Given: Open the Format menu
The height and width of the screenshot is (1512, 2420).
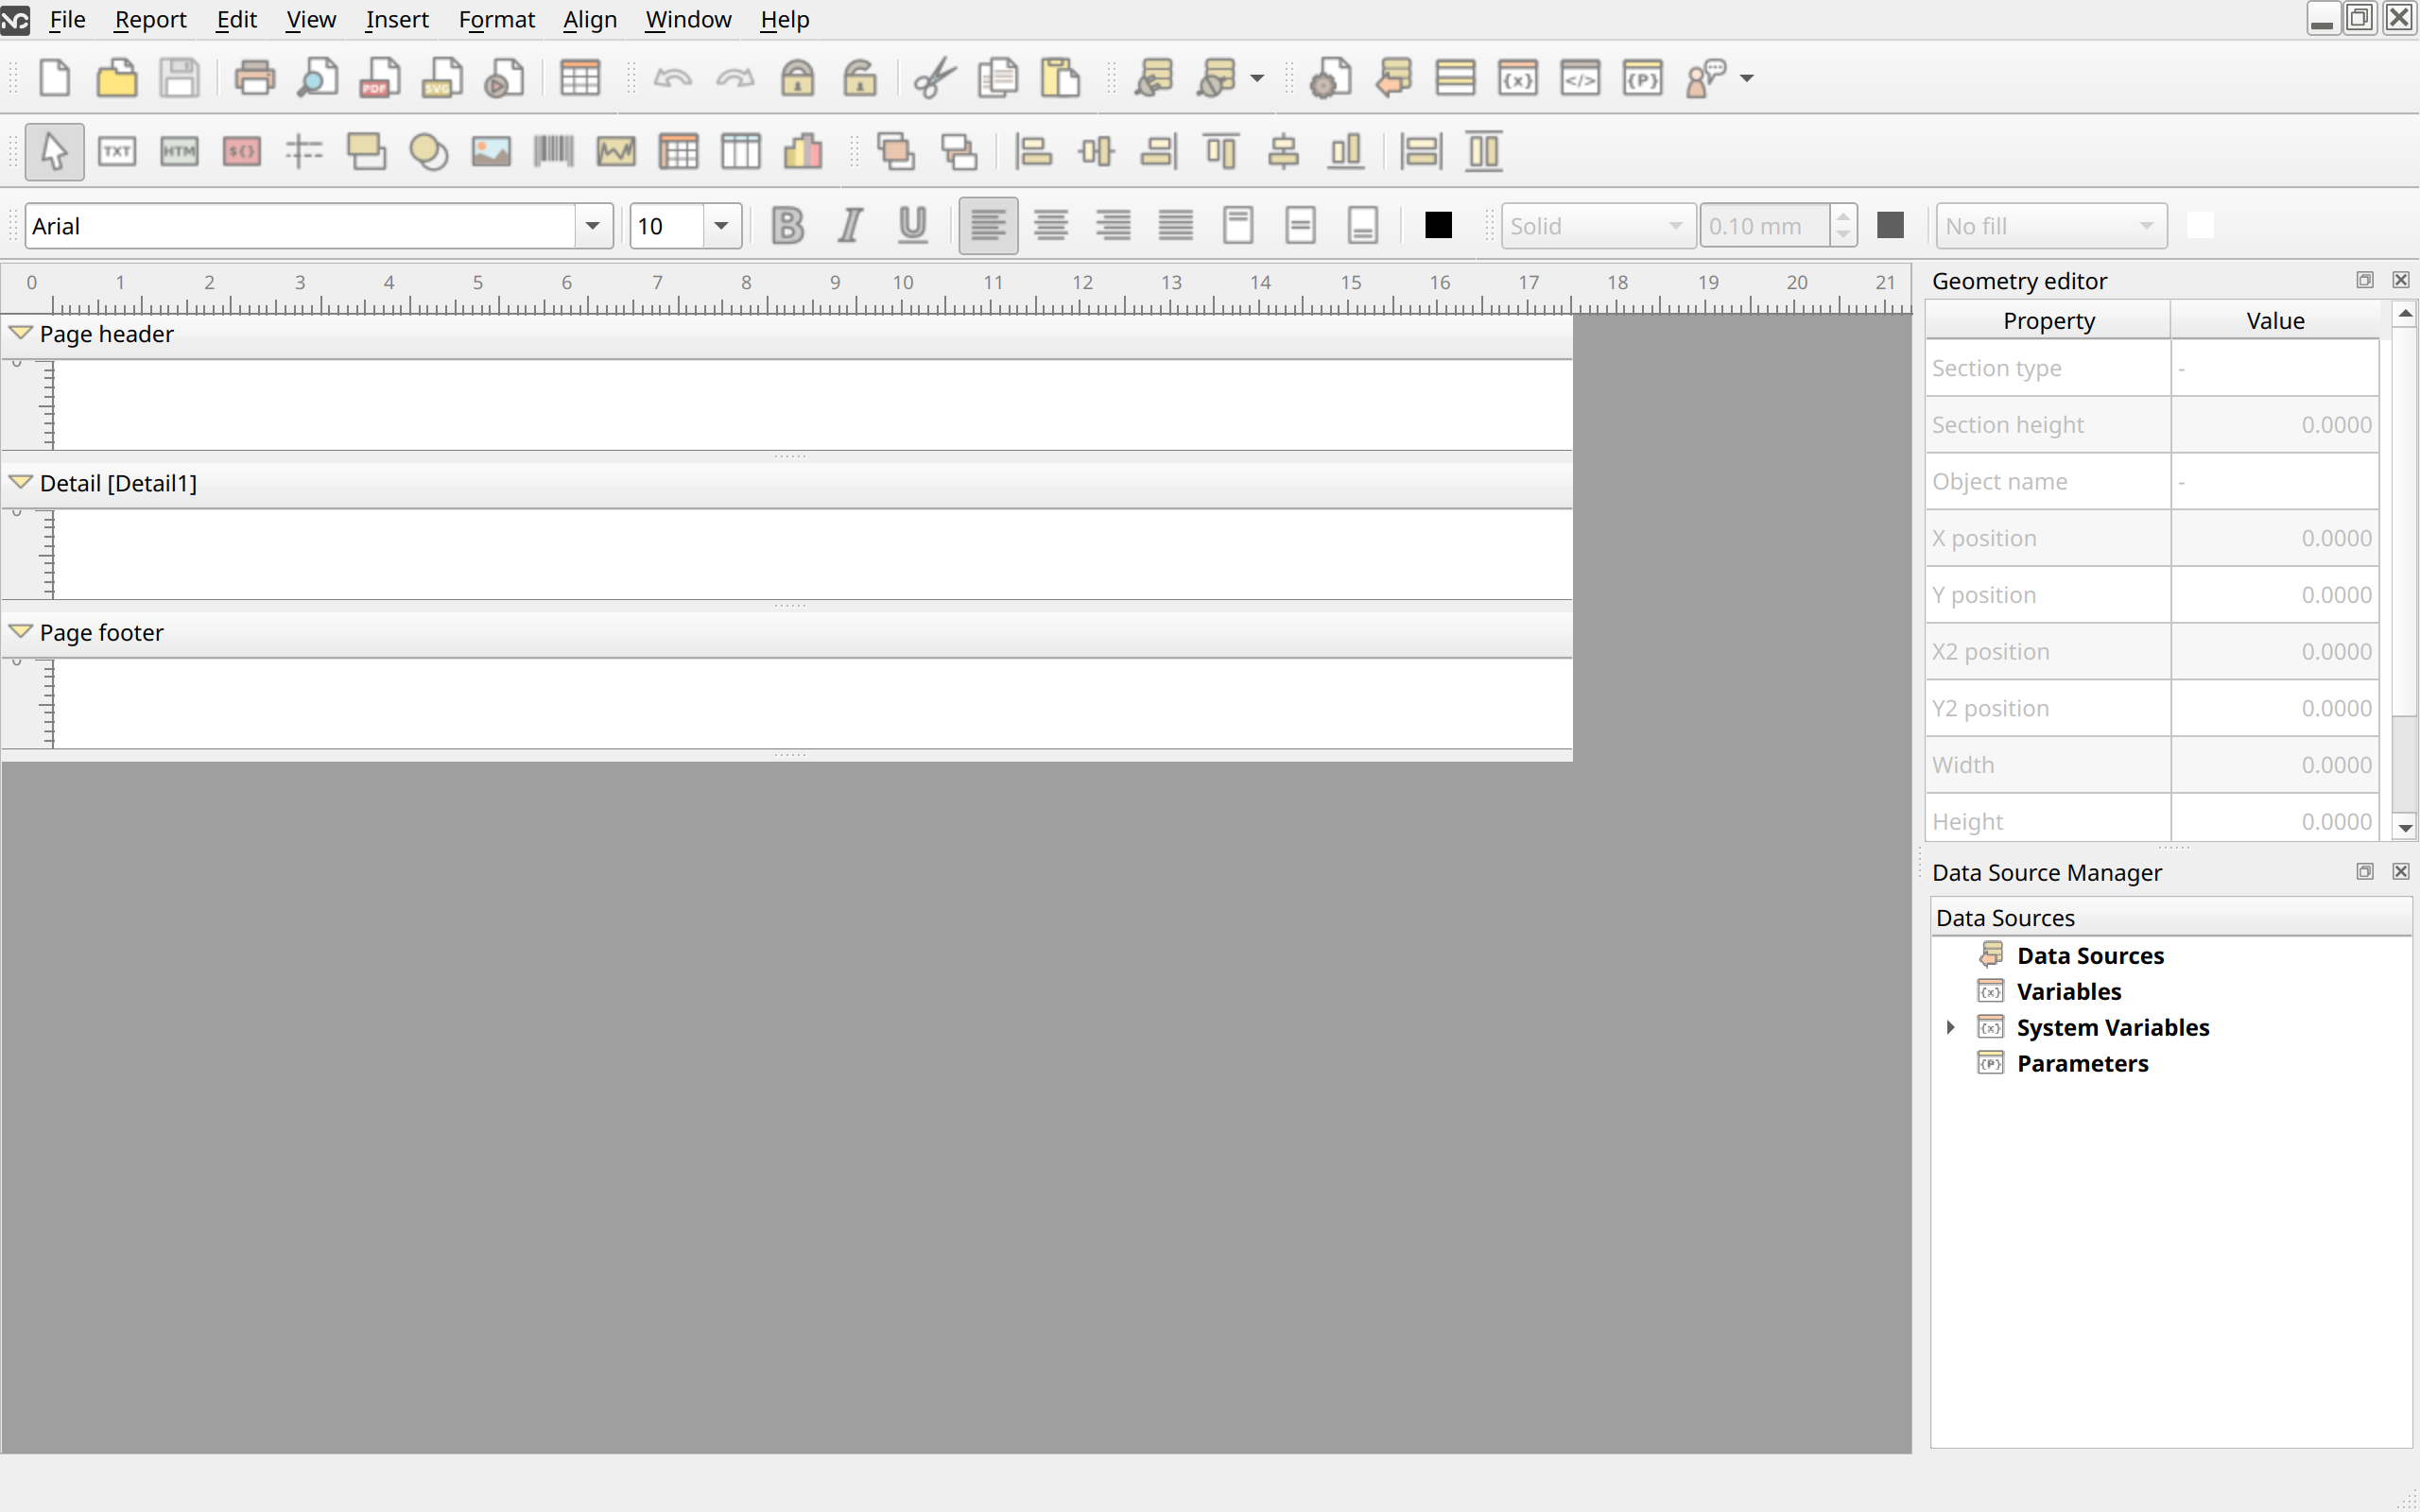Looking at the screenshot, I should coord(496,19).
